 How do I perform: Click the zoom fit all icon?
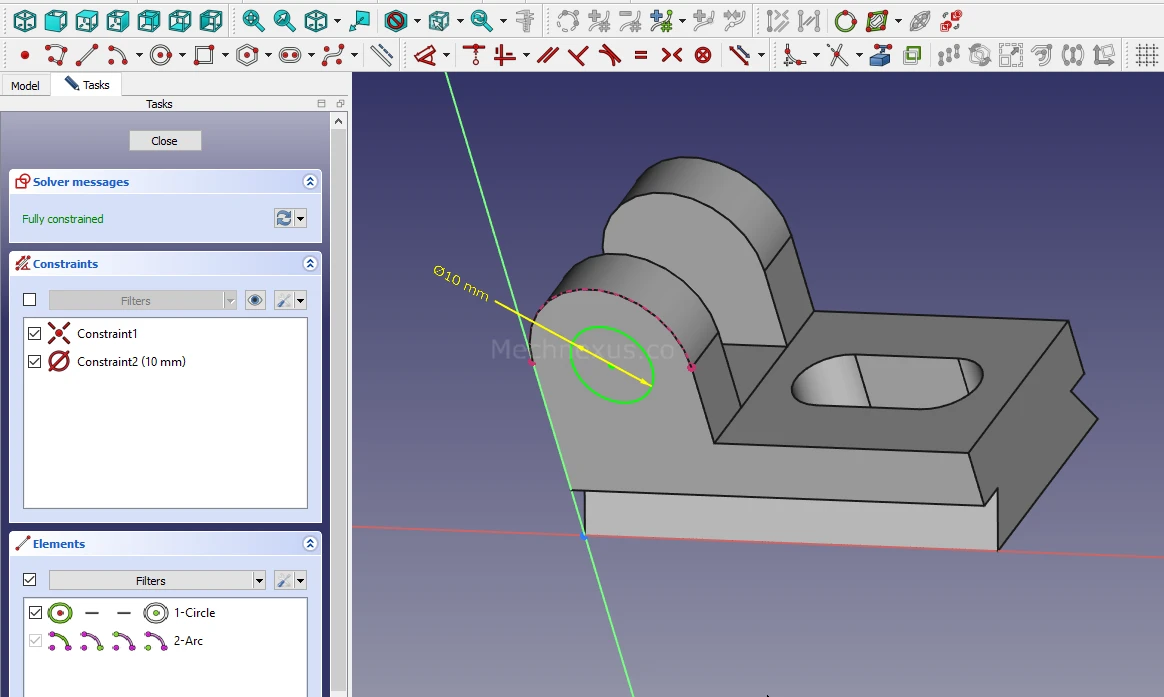254,20
